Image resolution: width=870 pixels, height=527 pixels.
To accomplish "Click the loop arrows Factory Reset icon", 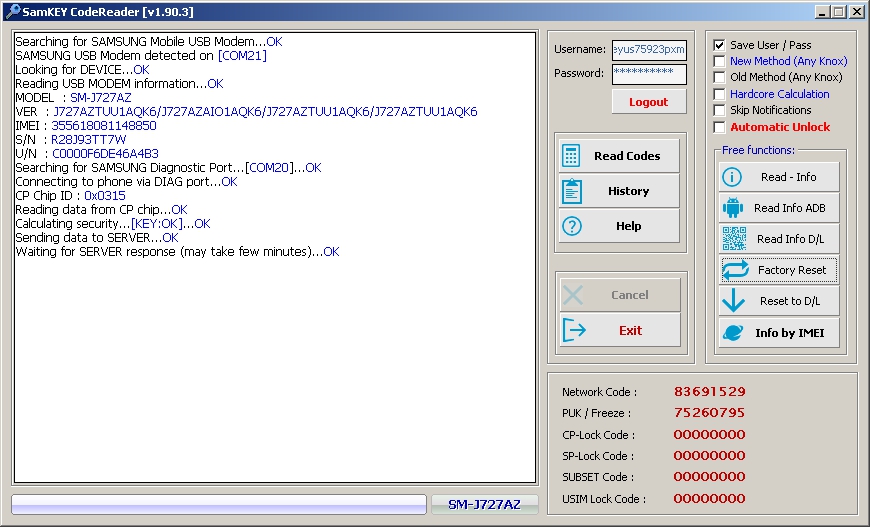I will coord(735,270).
